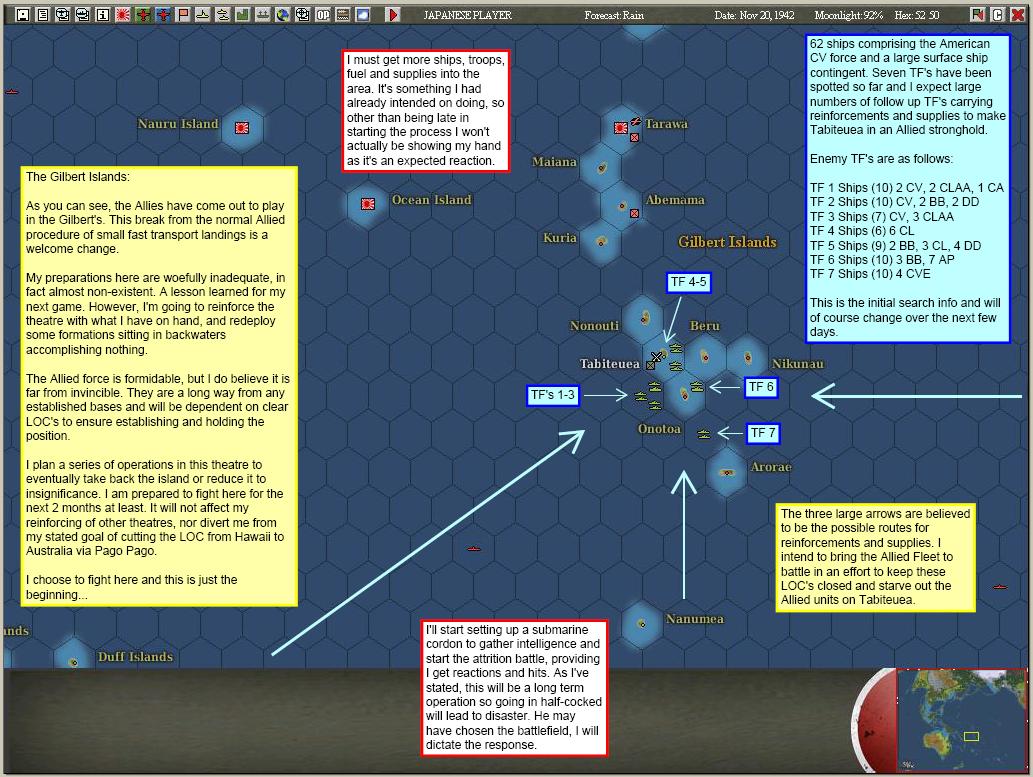This screenshot has width=1033, height=777.
Task: Click the Japanese rising sun flag icon
Action: point(123,14)
